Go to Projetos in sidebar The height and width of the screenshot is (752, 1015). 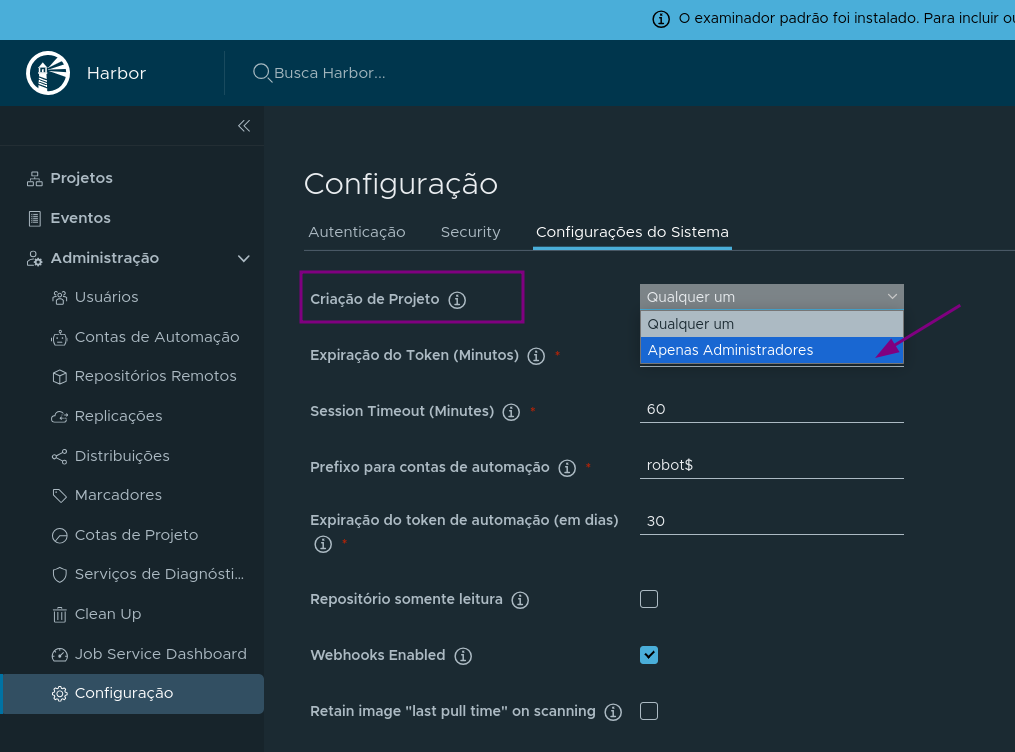(x=81, y=178)
